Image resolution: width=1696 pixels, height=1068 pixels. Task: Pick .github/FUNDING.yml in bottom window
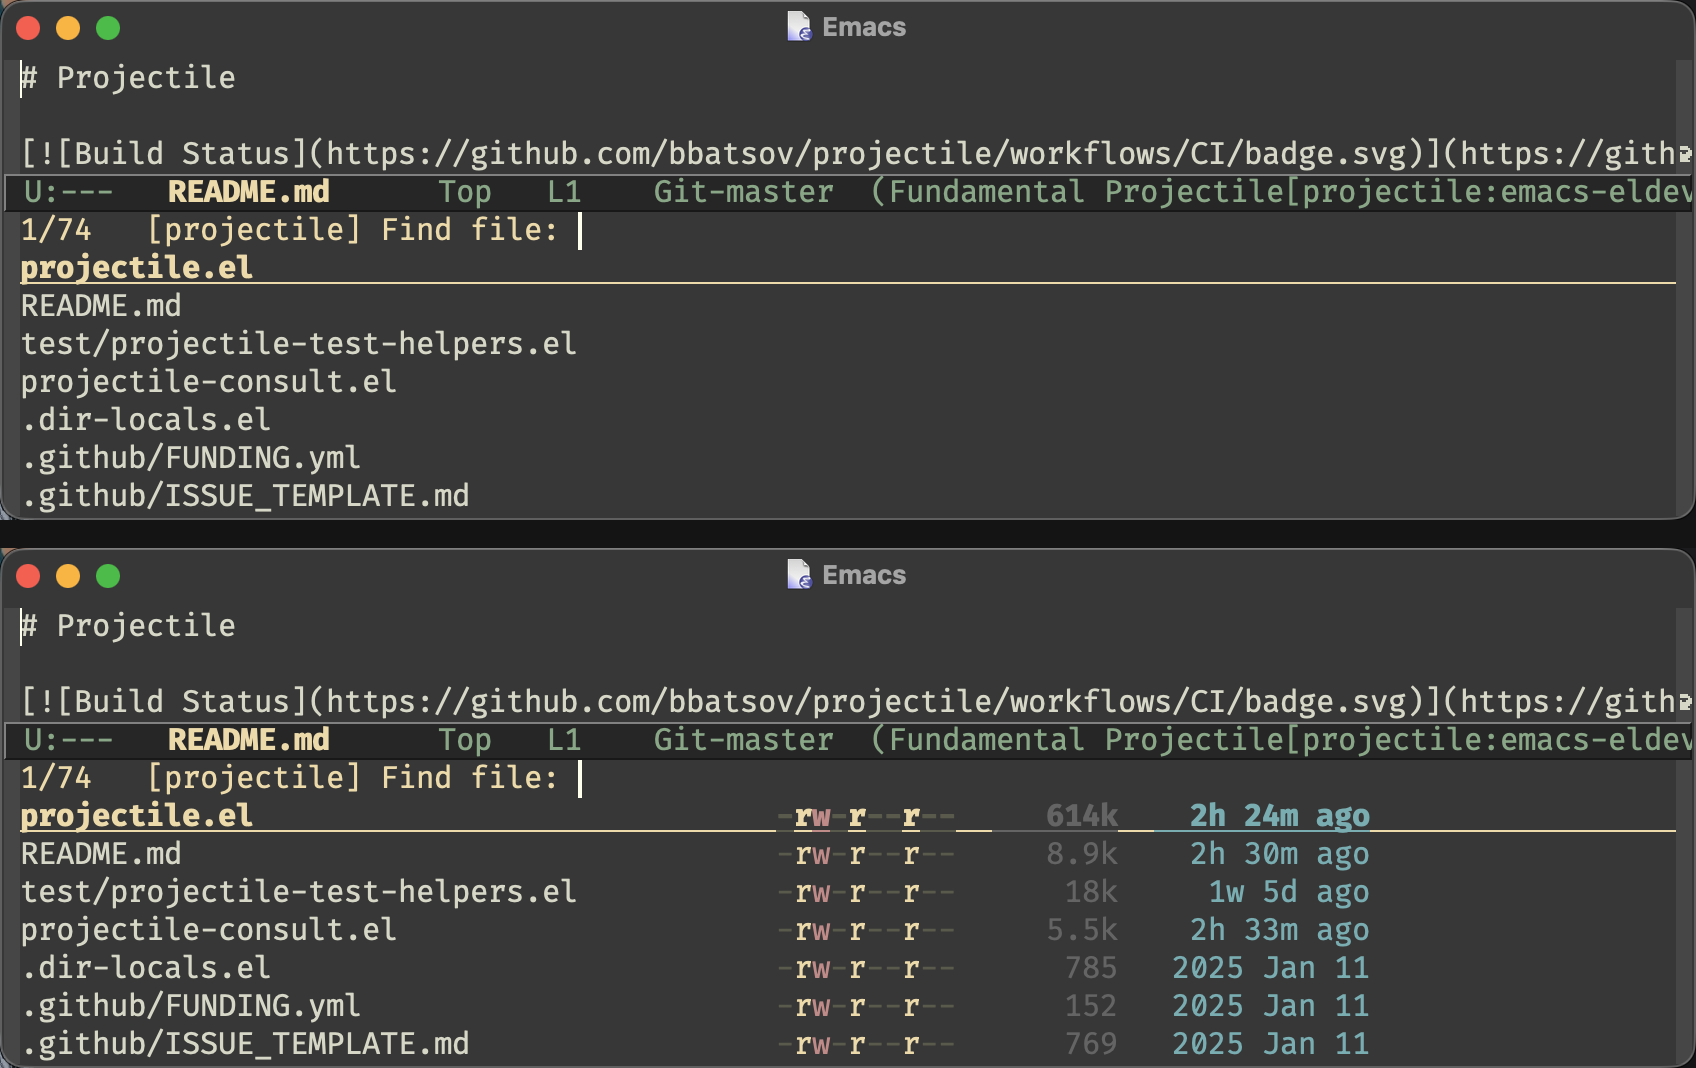(191, 1005)
